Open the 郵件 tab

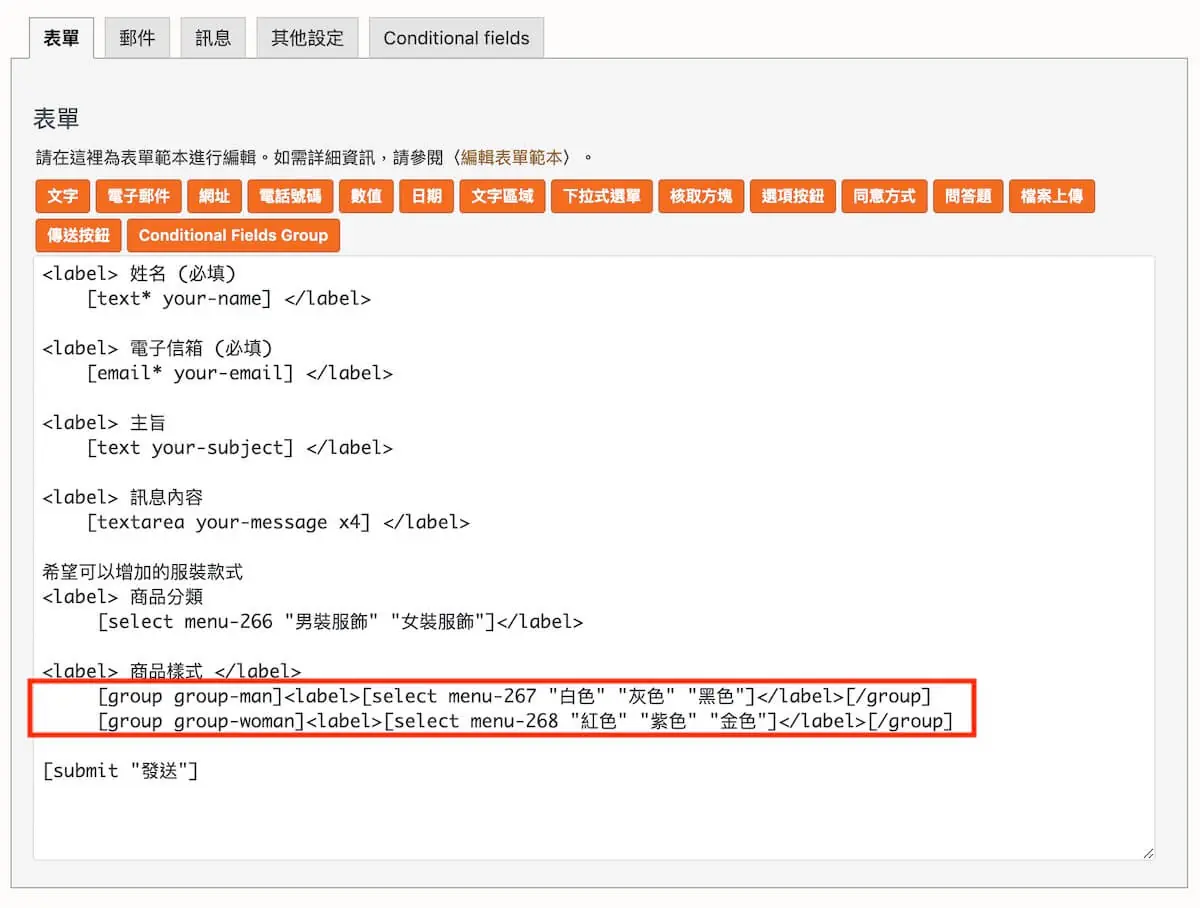(137, 38)
